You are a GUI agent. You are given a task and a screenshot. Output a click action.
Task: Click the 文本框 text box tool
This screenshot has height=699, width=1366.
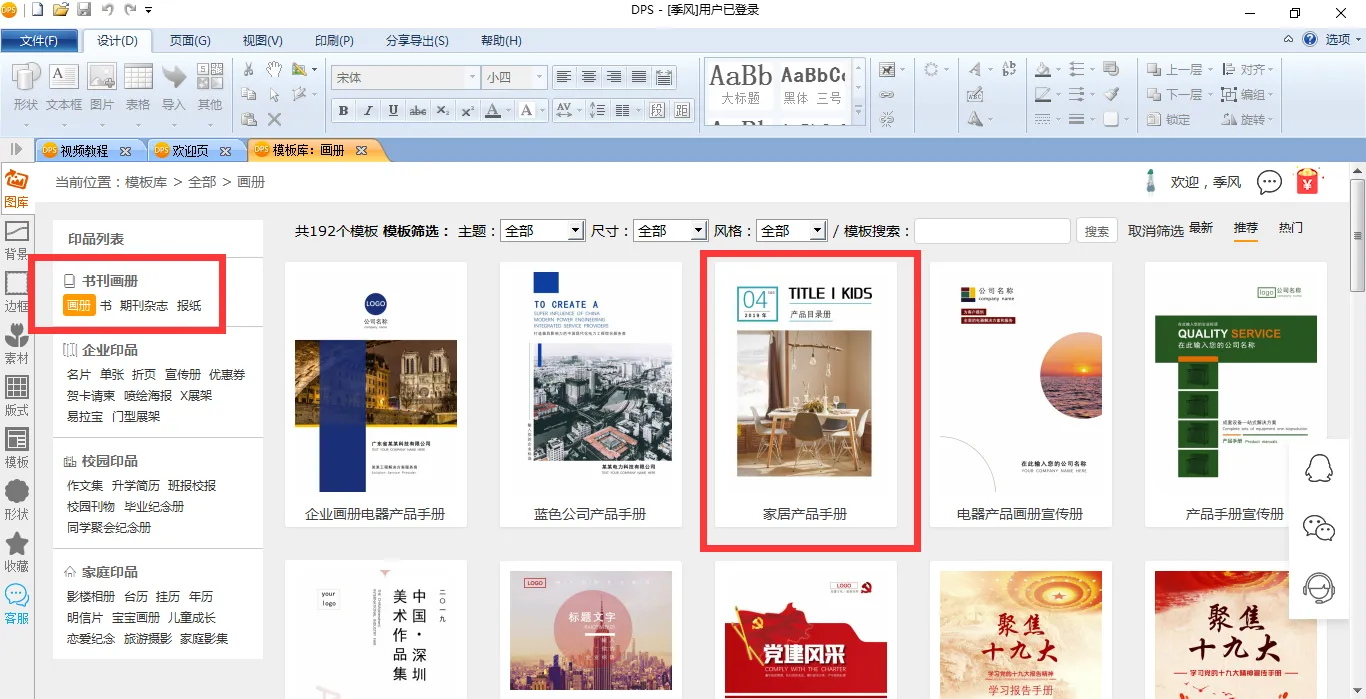pos(63,86)
